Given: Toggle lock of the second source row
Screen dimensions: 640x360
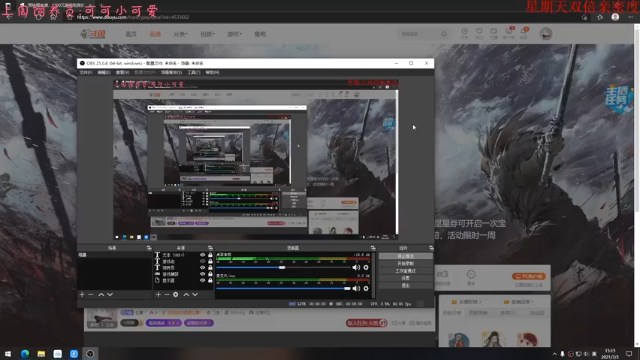Looking at the screenshot, I should (x=210, y=261).
